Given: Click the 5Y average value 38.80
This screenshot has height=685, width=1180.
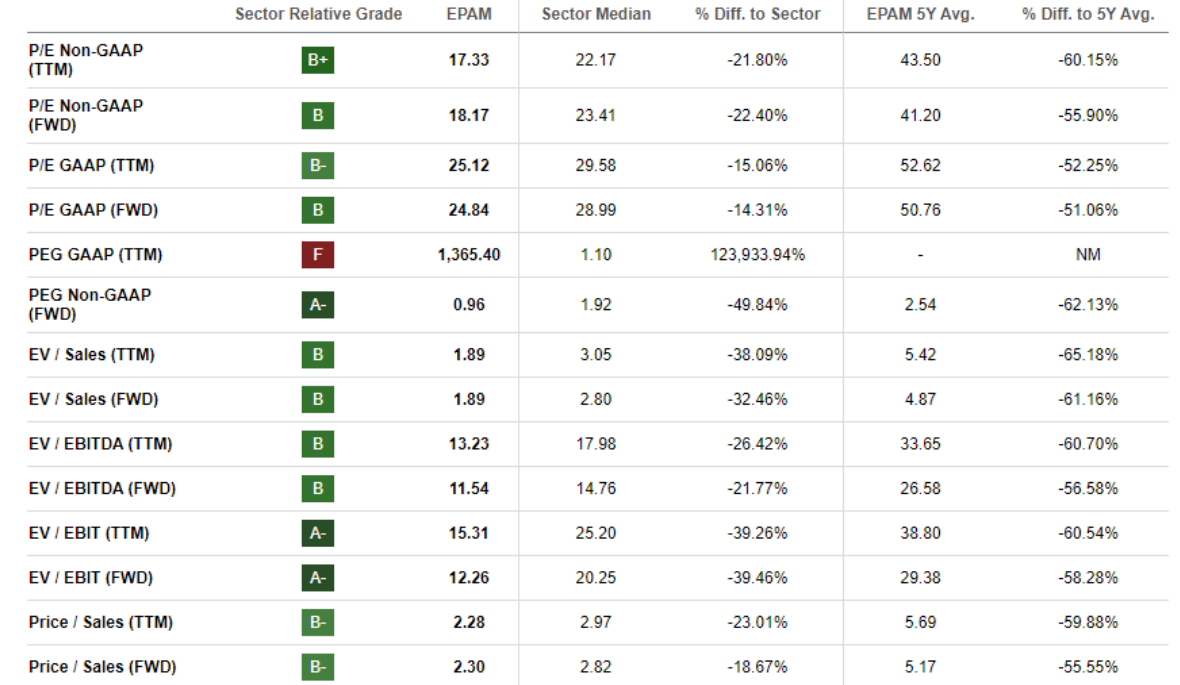Looking at the screenshot, I should (920, 533).
